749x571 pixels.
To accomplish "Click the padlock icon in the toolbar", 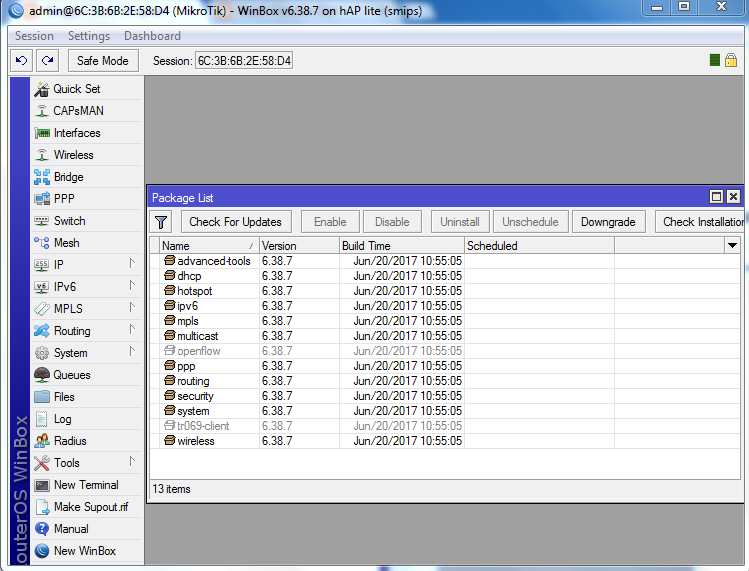I will click(731, 60).
